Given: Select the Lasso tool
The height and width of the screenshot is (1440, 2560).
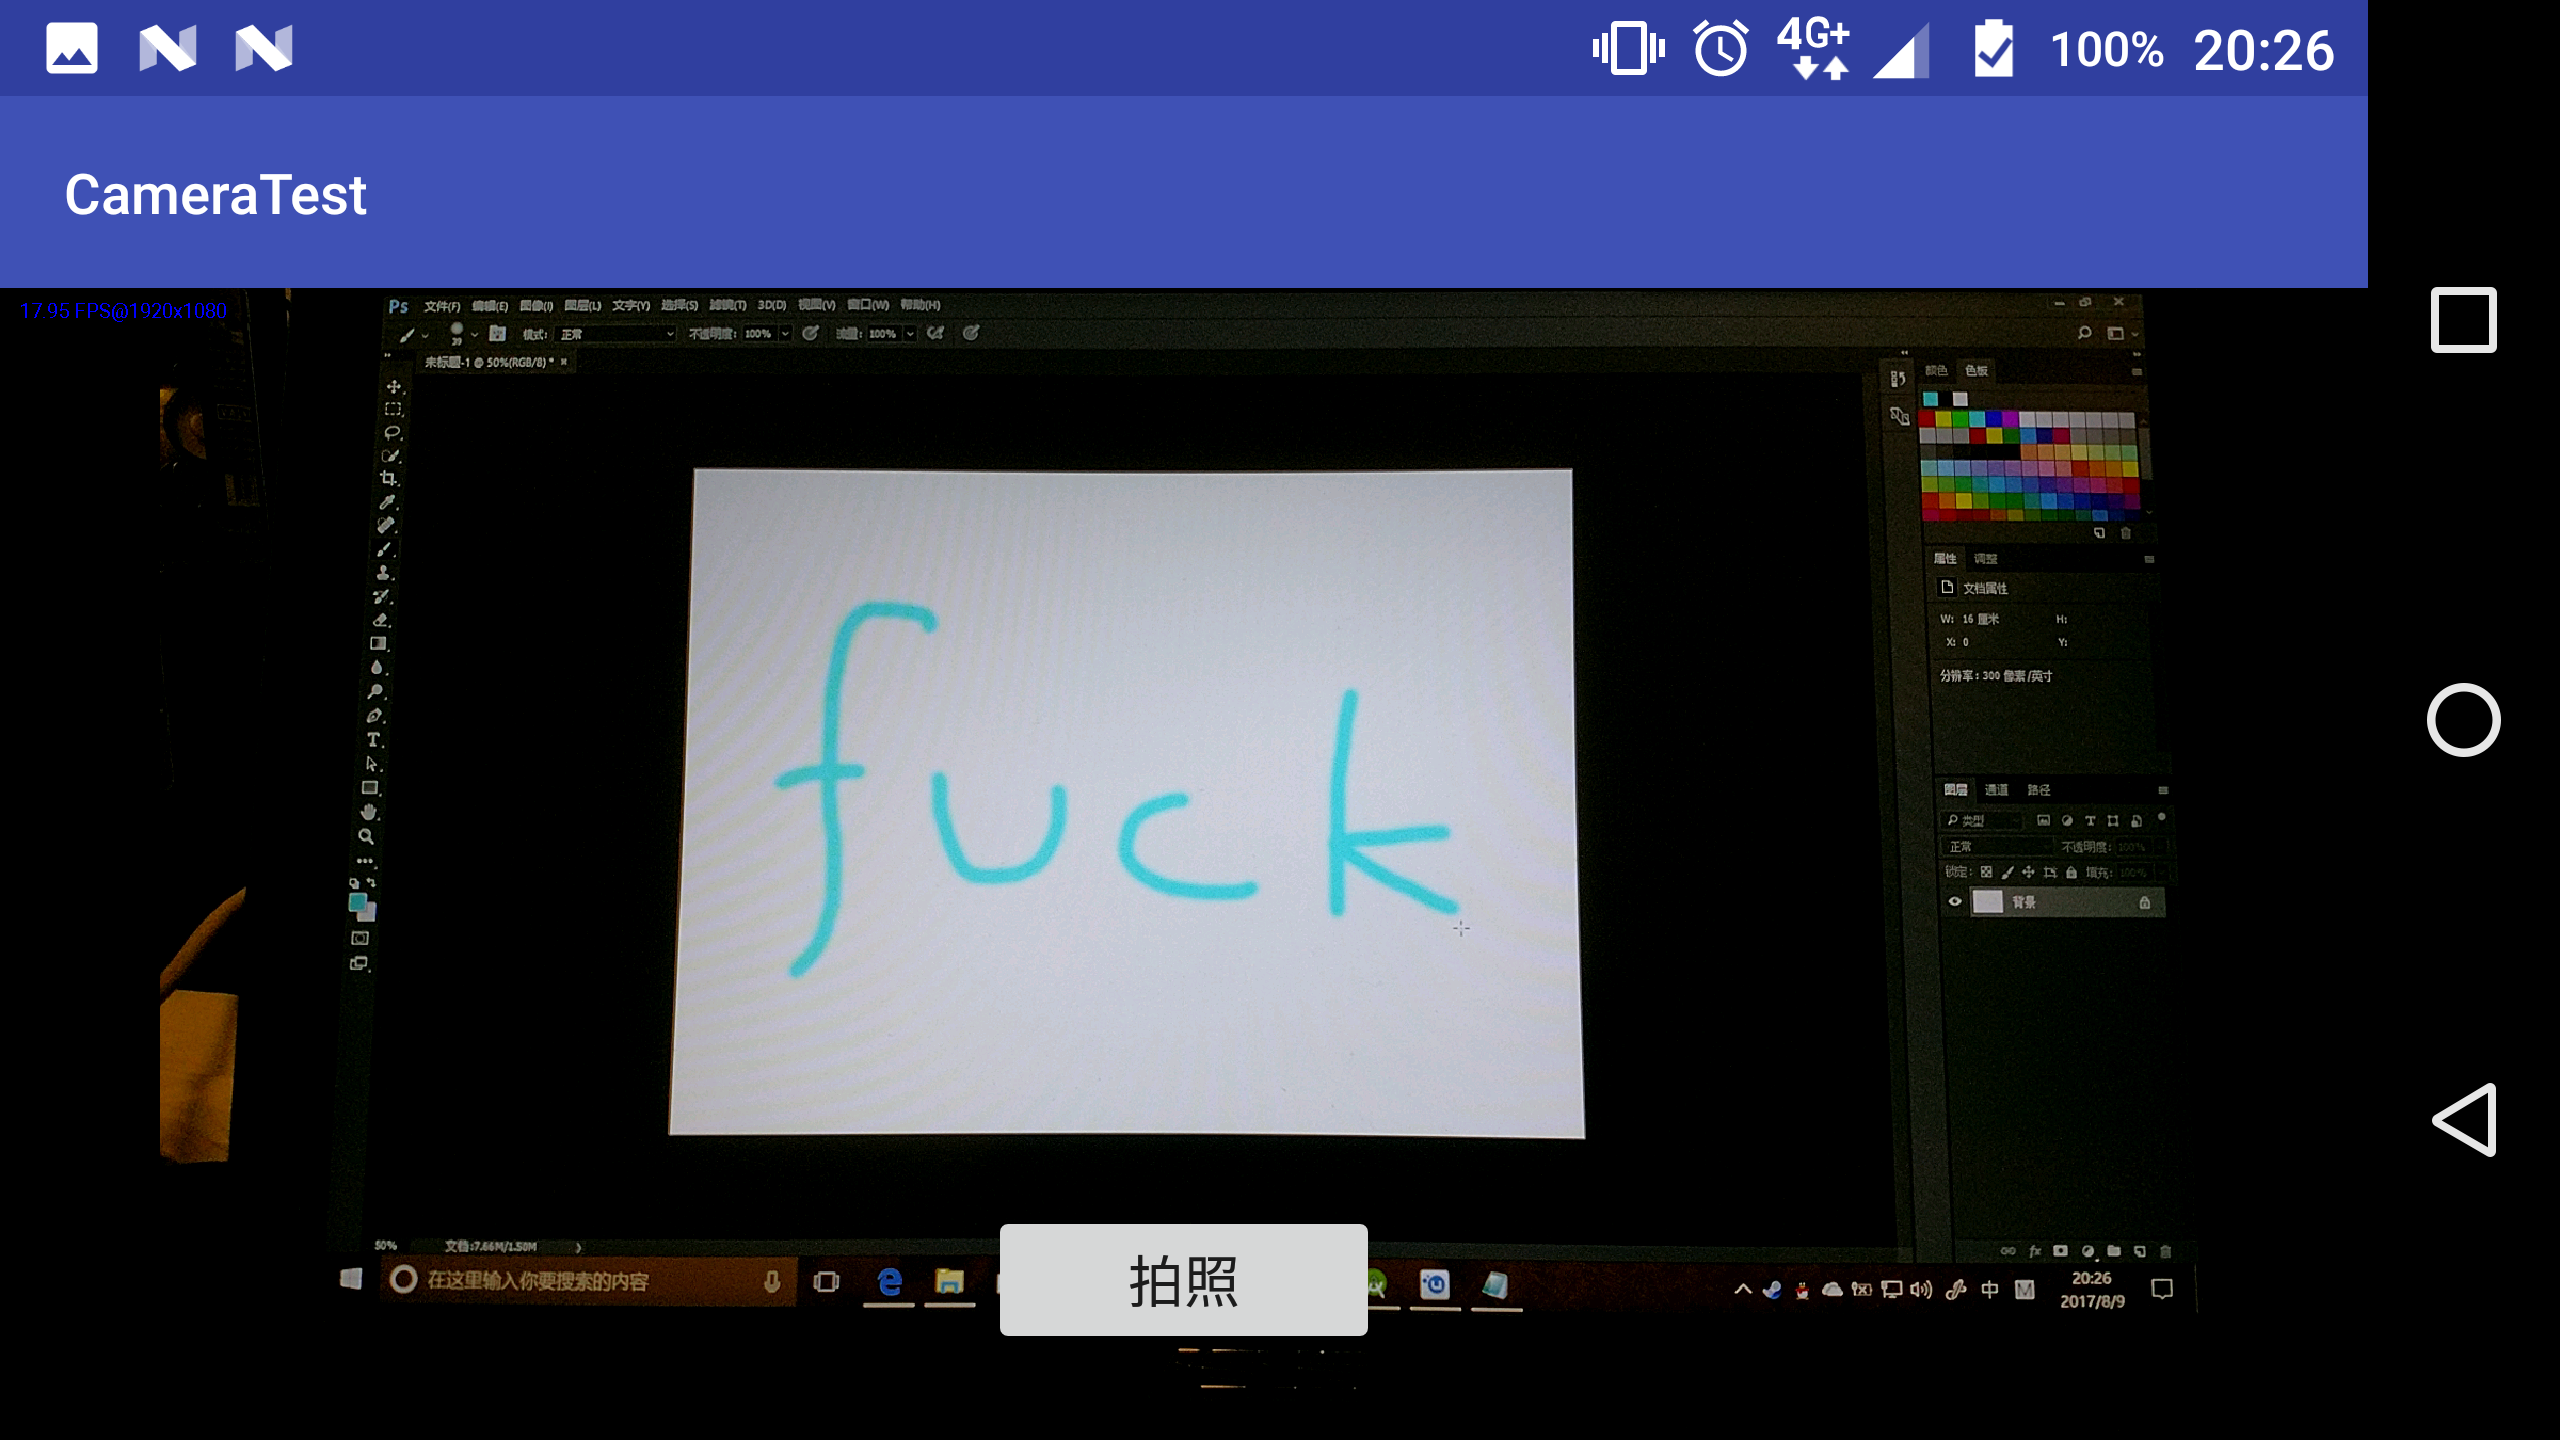Looking at the screenshot, I should tap(392, 433).
